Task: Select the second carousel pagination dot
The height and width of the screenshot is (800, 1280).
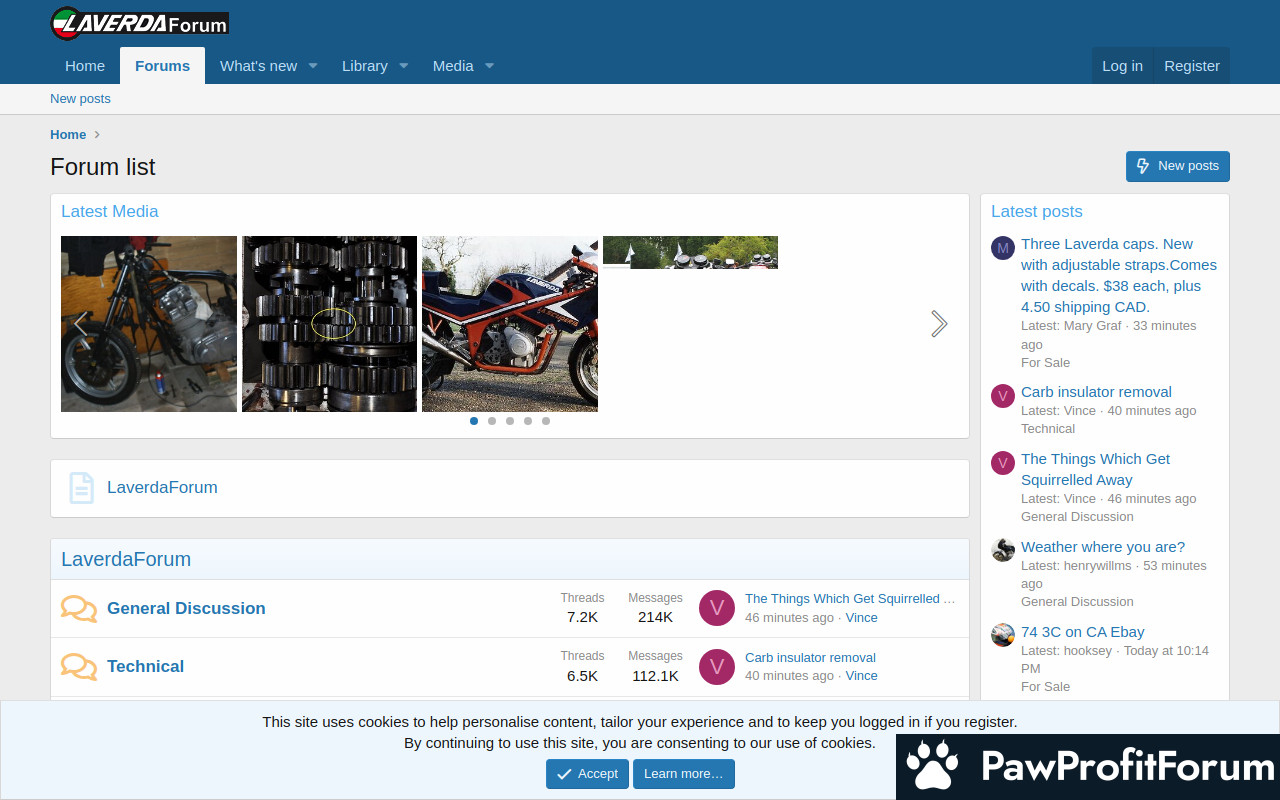Action: [x=492, y=421]
